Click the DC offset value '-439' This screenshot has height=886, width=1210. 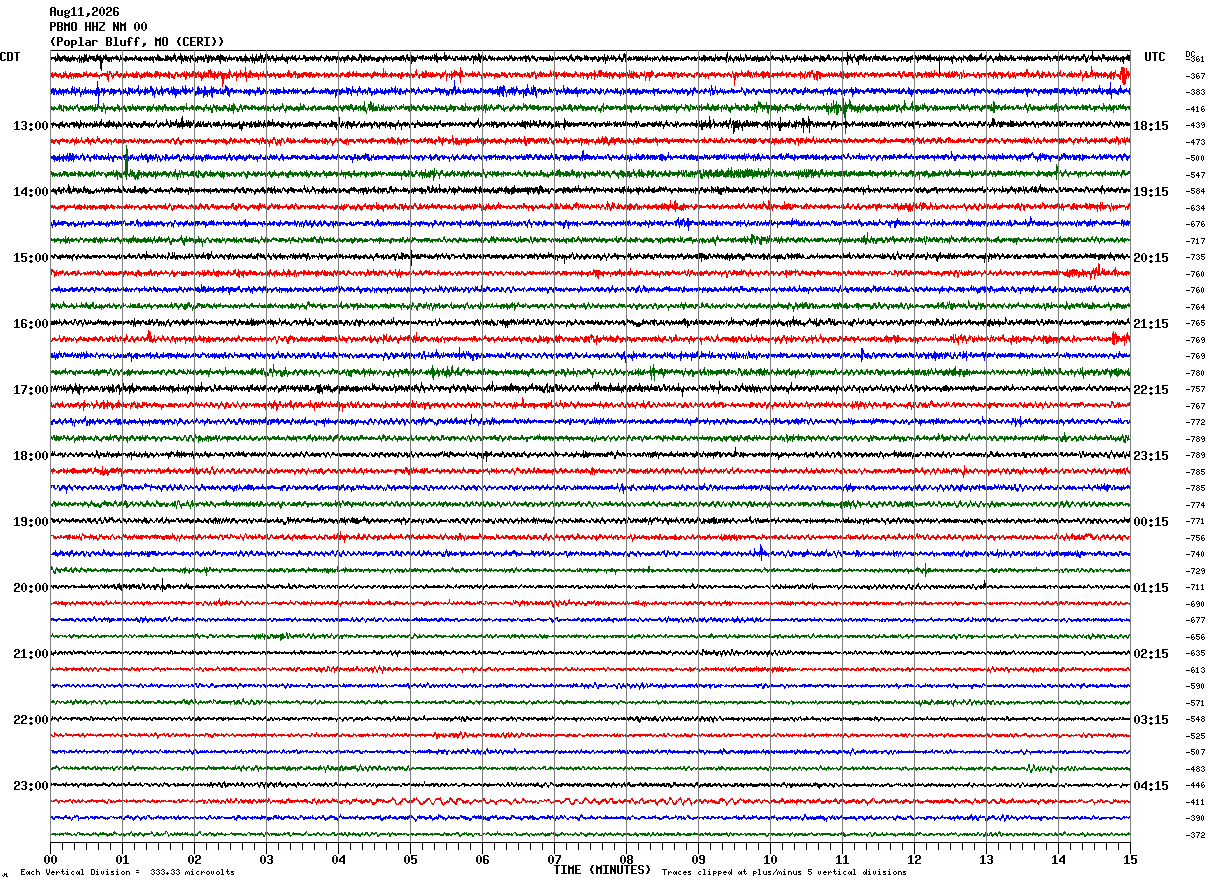click(1195, 125)
